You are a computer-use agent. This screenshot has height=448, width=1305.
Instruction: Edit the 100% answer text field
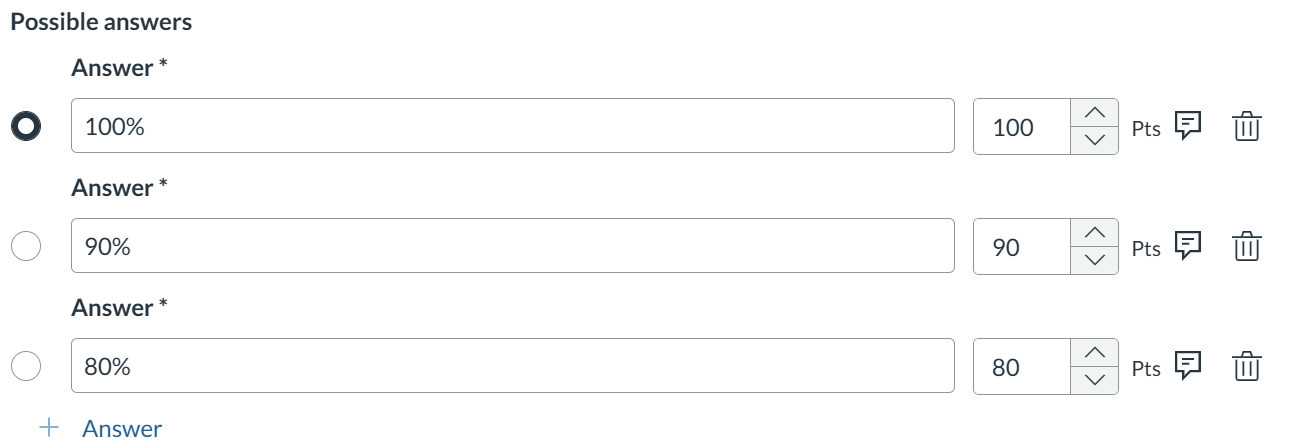pyautogui.click(x=512, y=126)
